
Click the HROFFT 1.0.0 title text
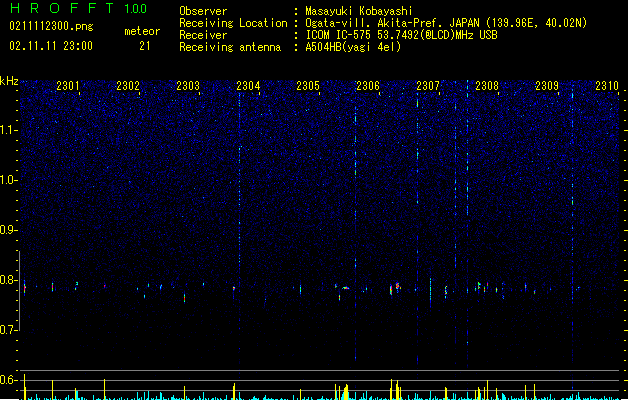[79, 8]
